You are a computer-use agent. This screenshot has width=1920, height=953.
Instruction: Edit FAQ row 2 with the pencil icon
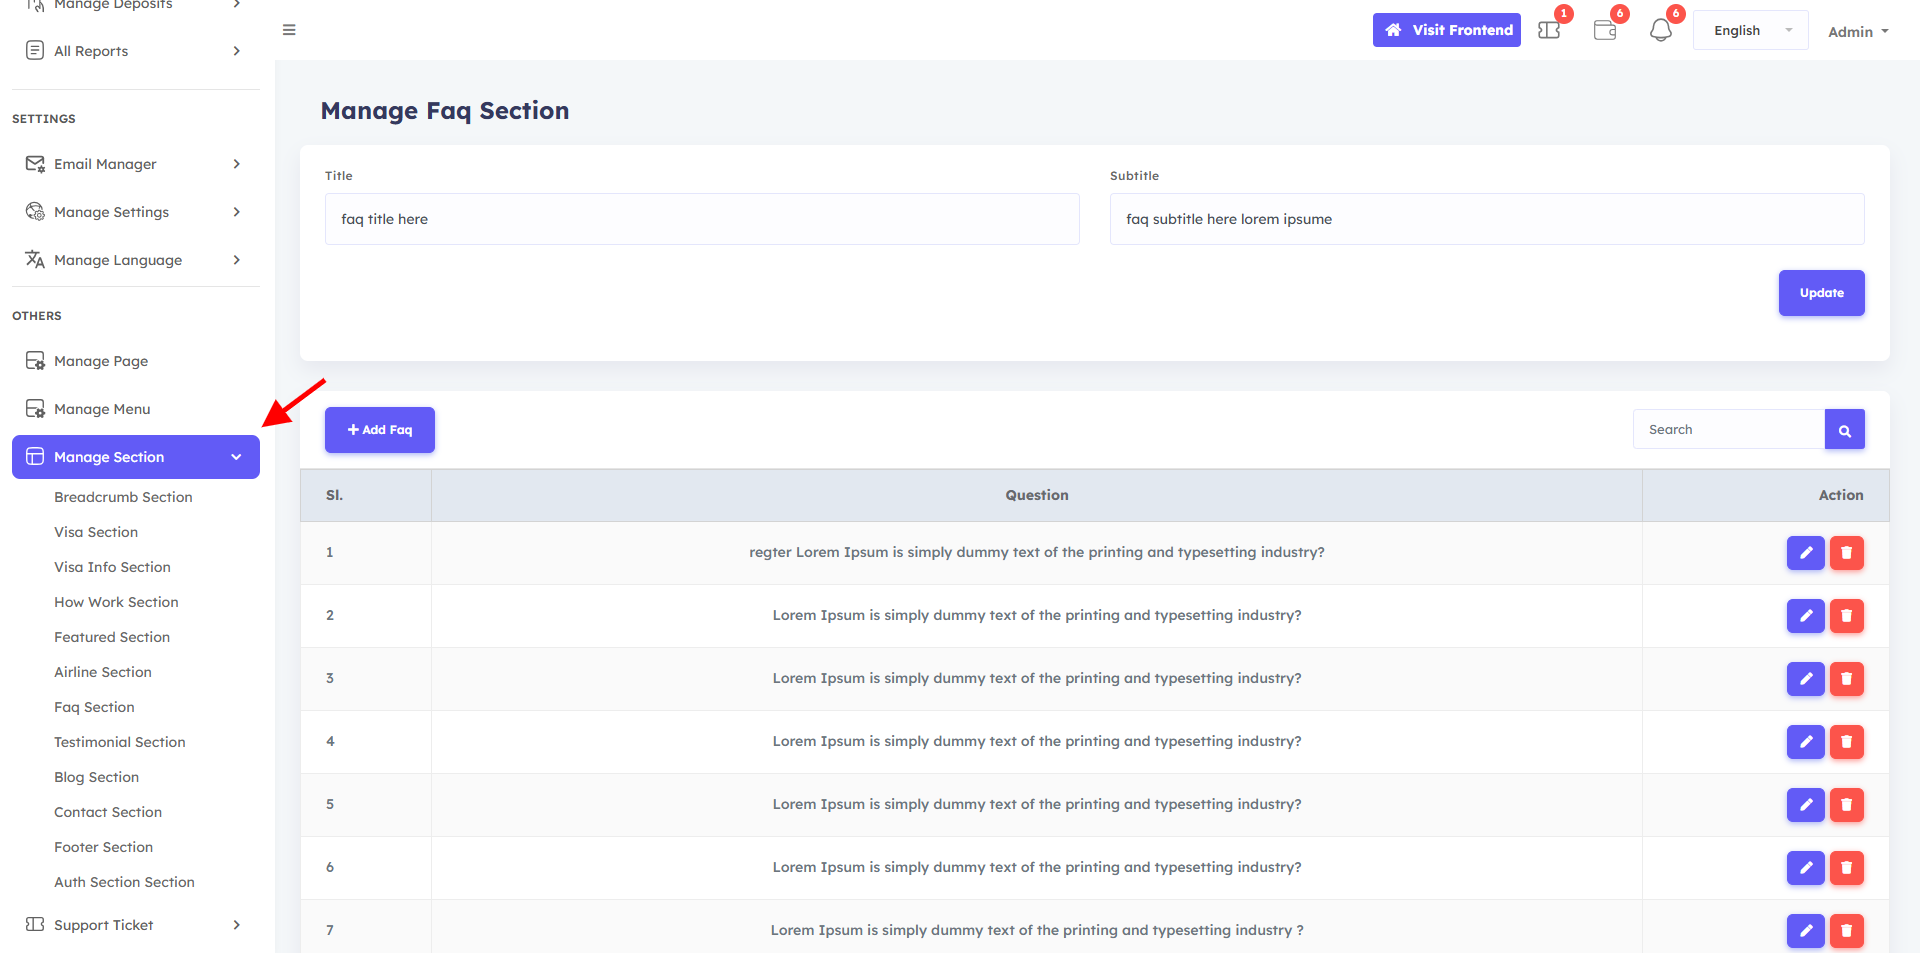tap(1806, 616)
